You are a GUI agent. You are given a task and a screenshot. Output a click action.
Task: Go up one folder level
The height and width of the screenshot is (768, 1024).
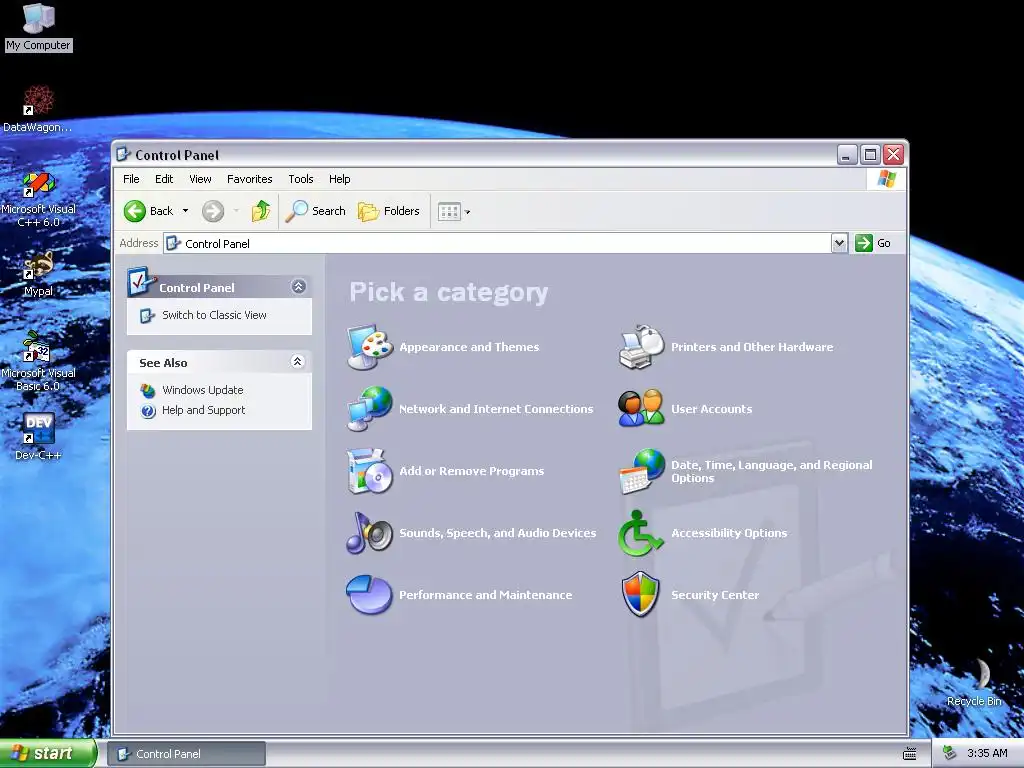(x=261, y=211)
